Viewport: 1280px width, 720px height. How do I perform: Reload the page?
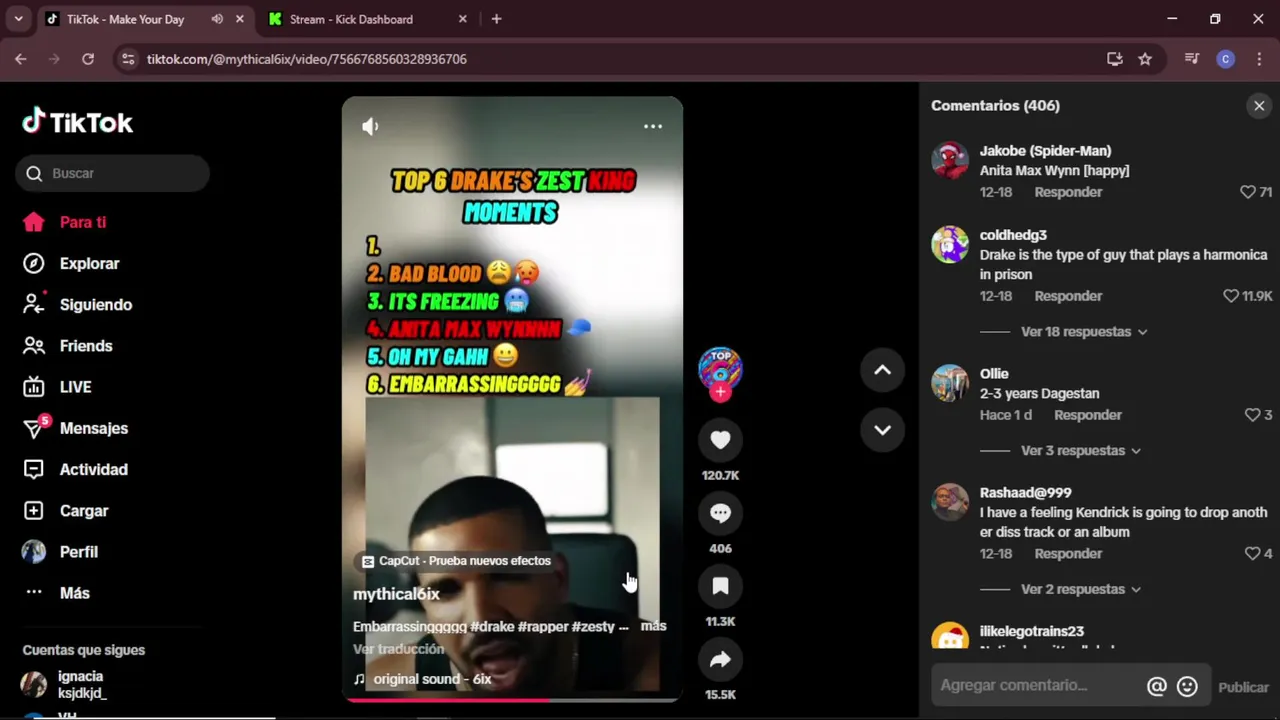click(x=88, y=59)
